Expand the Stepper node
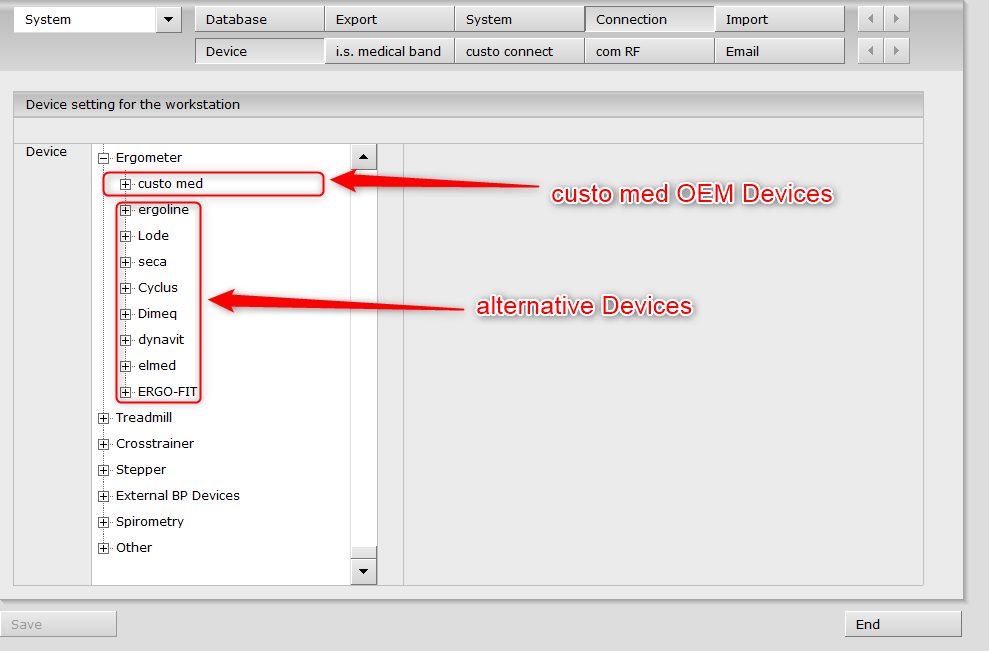The height and width of the screenshot is (651, 989). pyautogui.click(x=103, y=471)
